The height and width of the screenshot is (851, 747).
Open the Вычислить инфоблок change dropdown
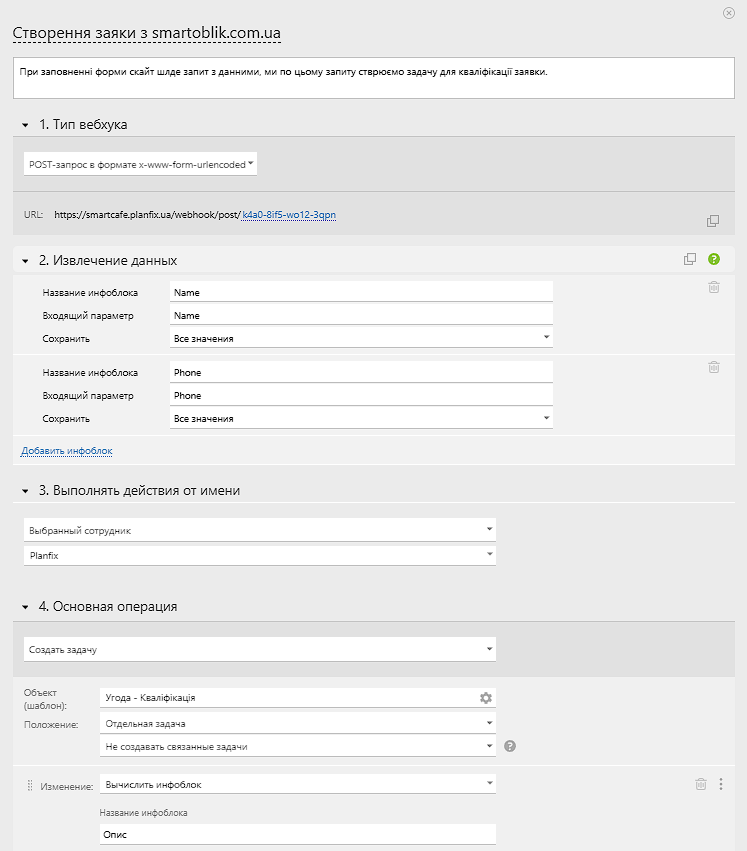pyautogui.click(x=297, y=784)
